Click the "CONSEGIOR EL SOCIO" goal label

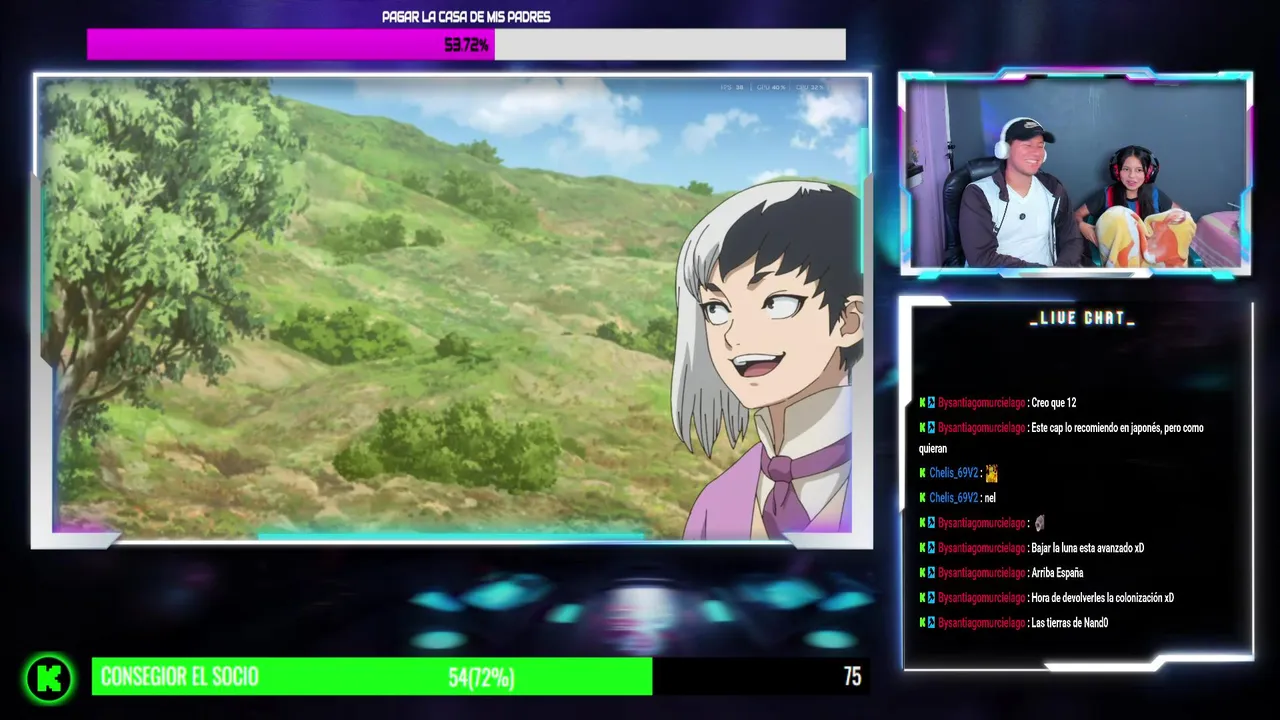[x=180, y=677]
